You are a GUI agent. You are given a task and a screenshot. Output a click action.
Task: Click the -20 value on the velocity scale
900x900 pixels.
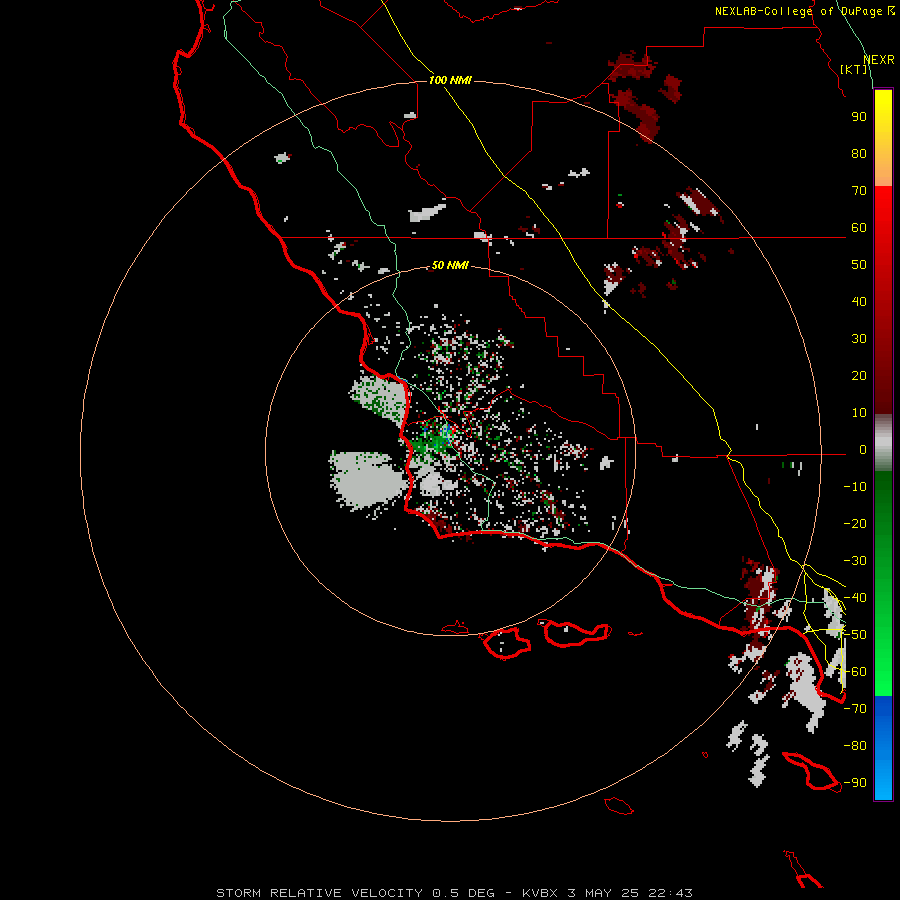855,524
